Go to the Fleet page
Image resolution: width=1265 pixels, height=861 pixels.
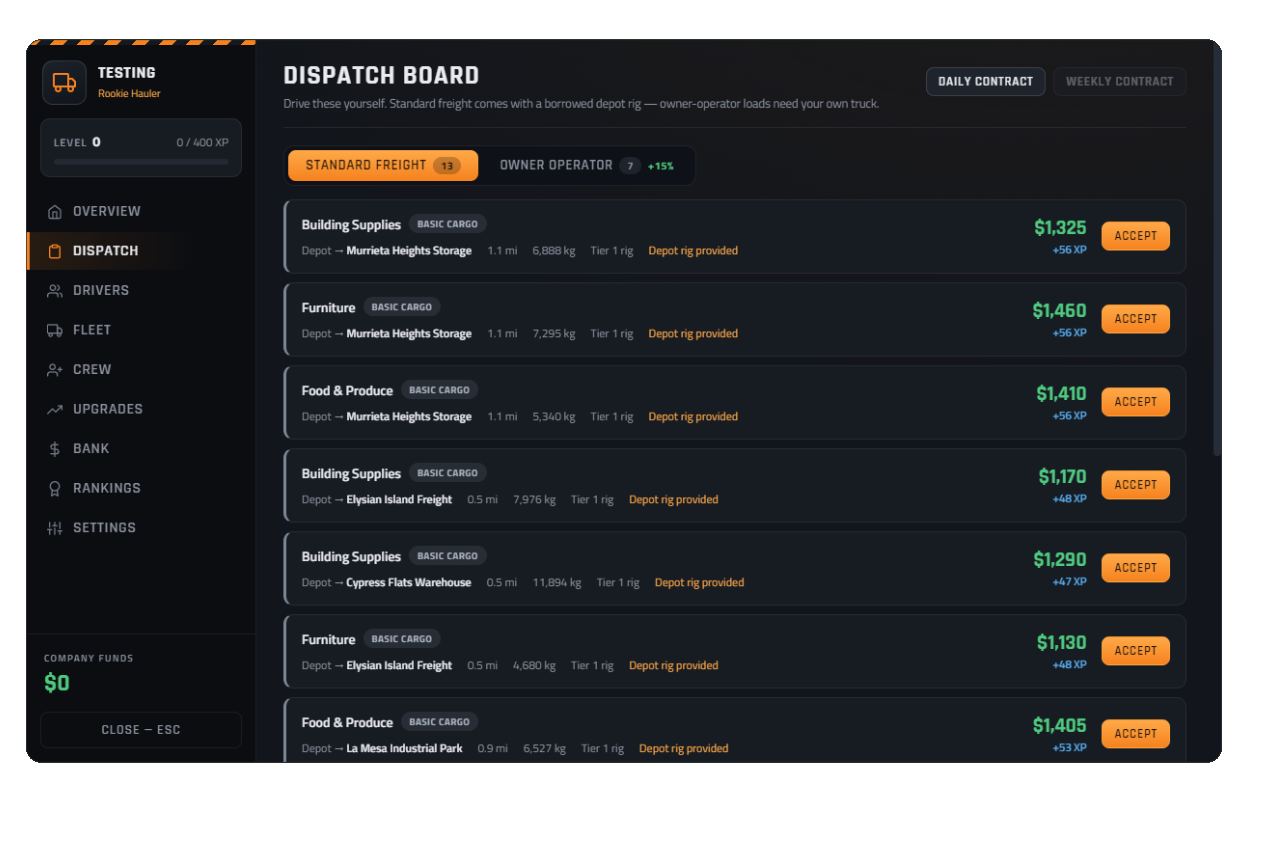[x=141, y=330]
